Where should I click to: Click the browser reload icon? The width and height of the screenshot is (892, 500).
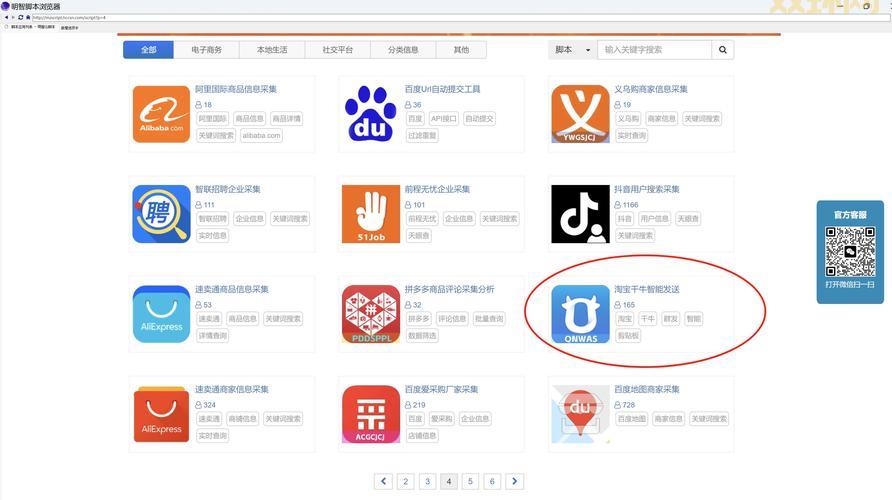tap(20, 17)
